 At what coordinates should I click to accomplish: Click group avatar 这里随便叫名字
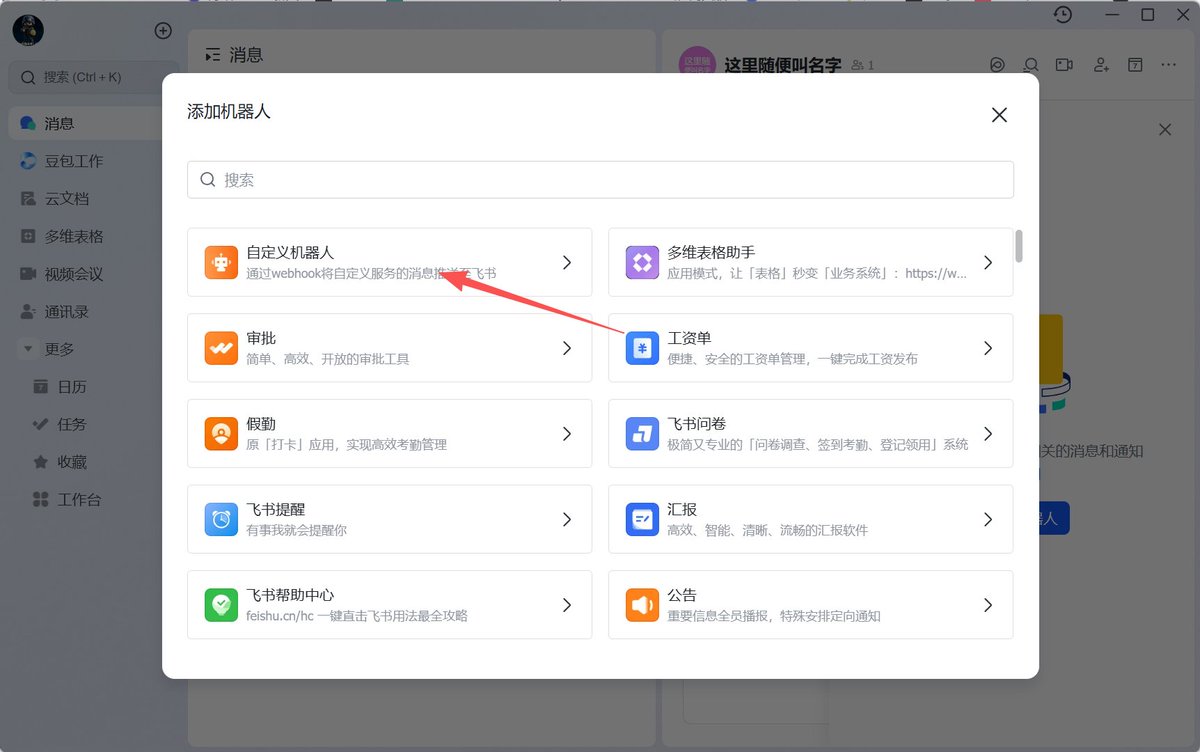697,64
